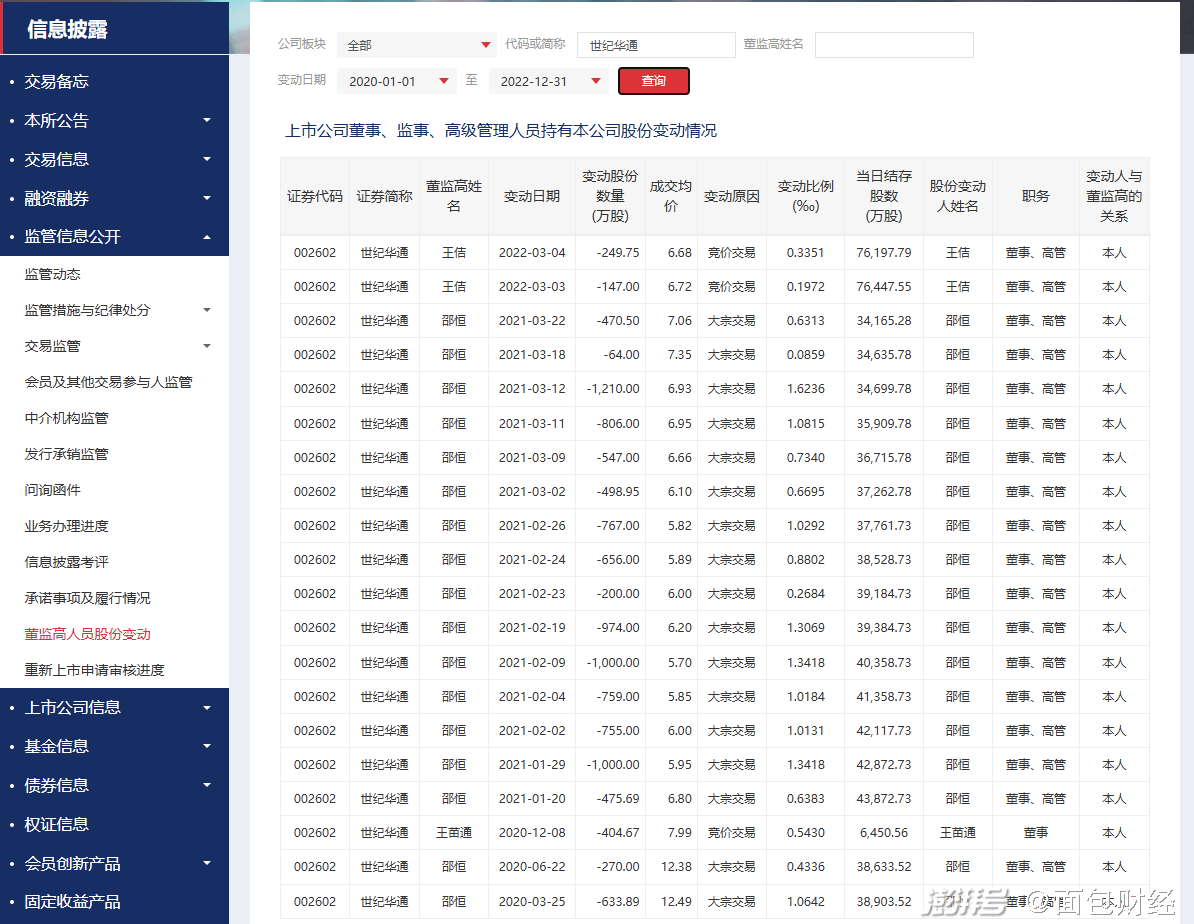Click the 董监高姓名 input field
This screenshot has width=1194, height=924.
pyautogui.click(x=893, y=45)
